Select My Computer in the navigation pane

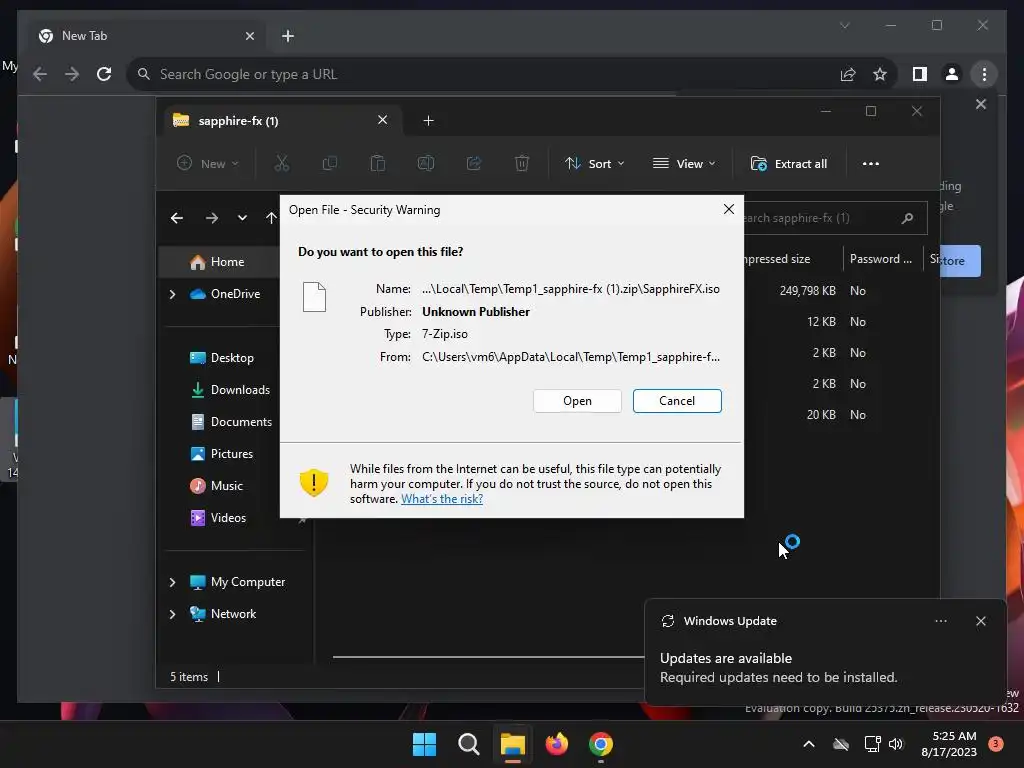point(237,582)
